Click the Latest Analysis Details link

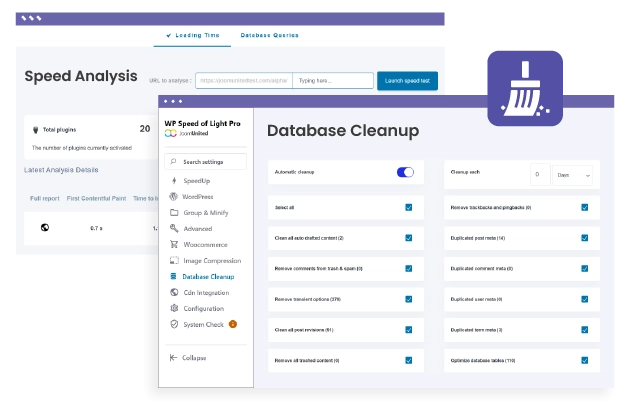point(61,170)
